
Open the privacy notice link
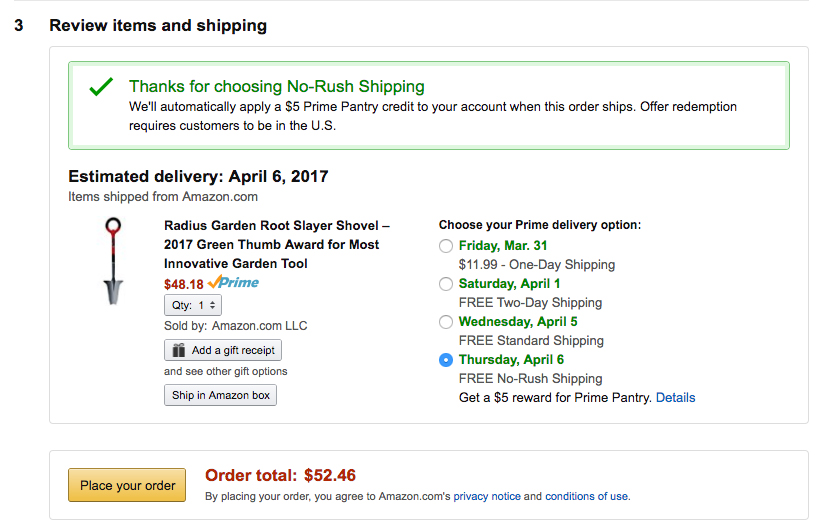tap(487, 496)
